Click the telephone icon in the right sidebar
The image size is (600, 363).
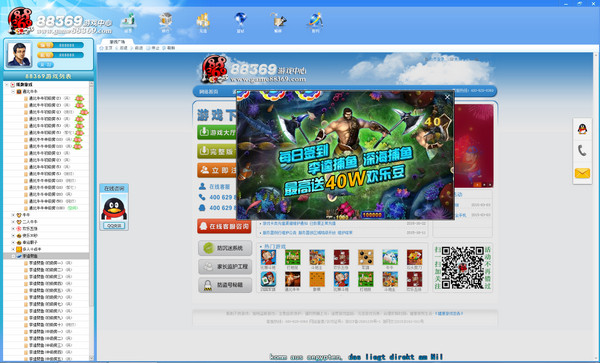[582, 151]
